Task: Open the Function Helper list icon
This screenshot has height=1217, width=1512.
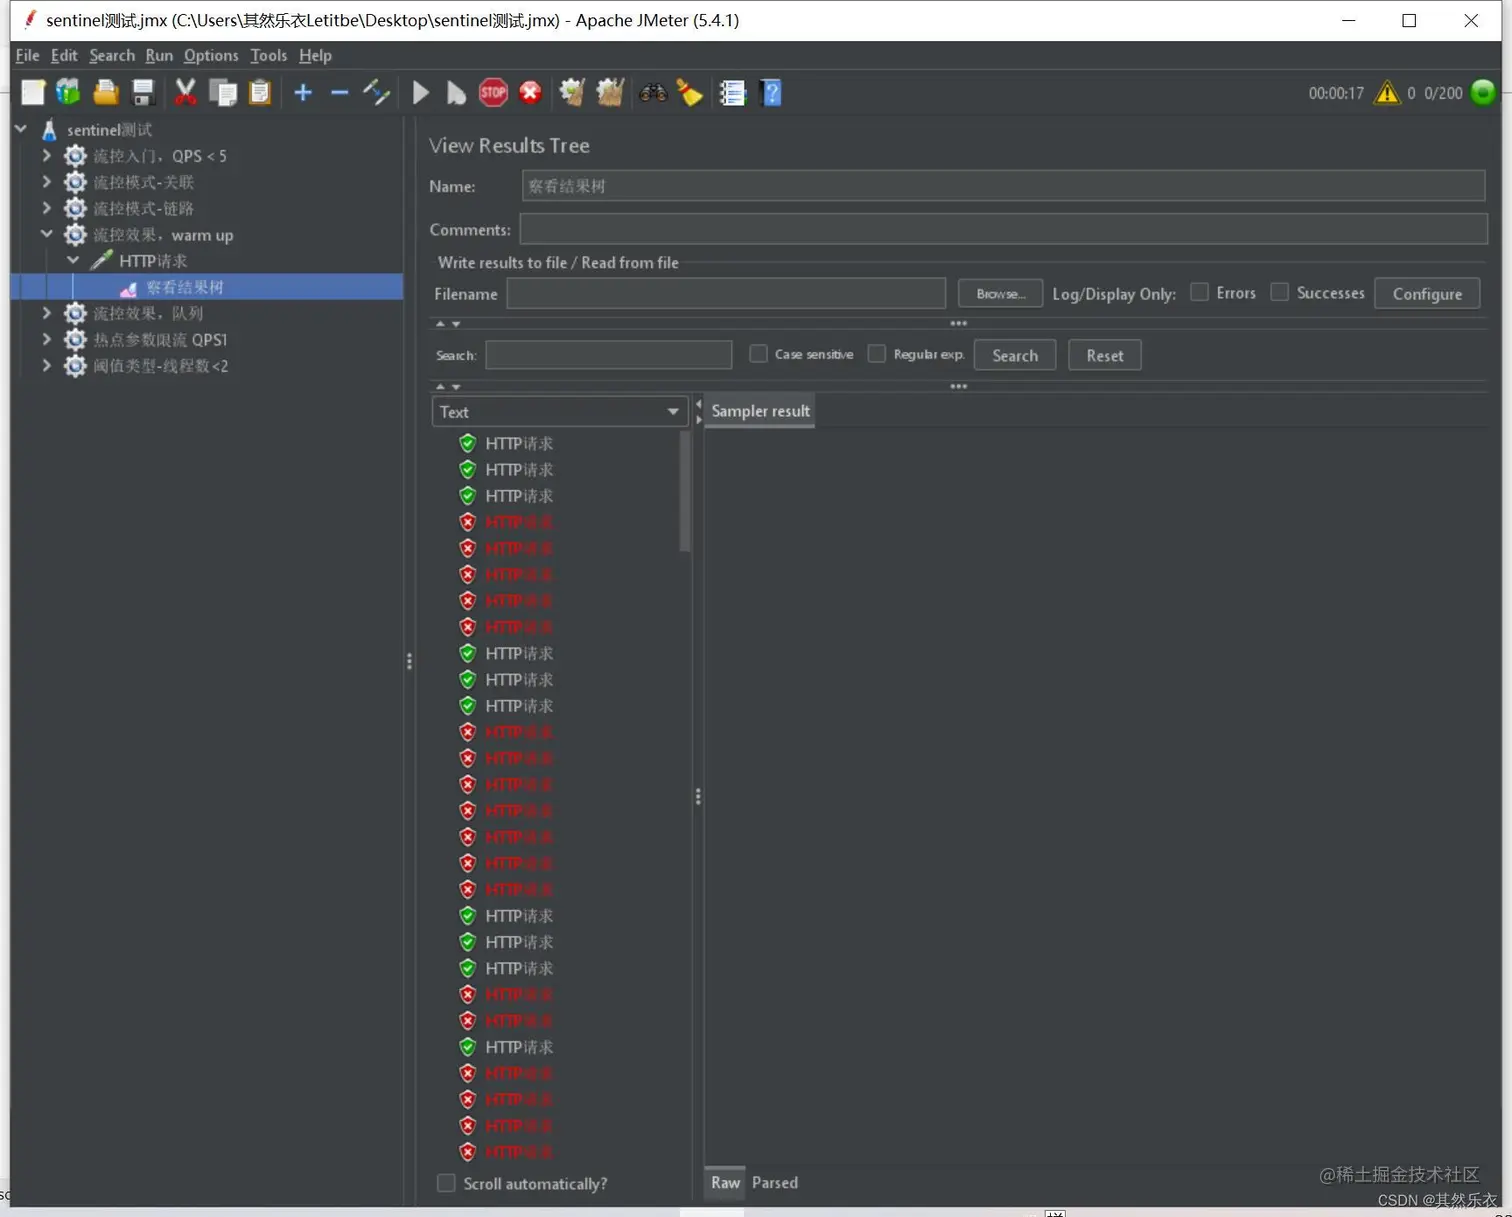Action: tap(733, 93)
